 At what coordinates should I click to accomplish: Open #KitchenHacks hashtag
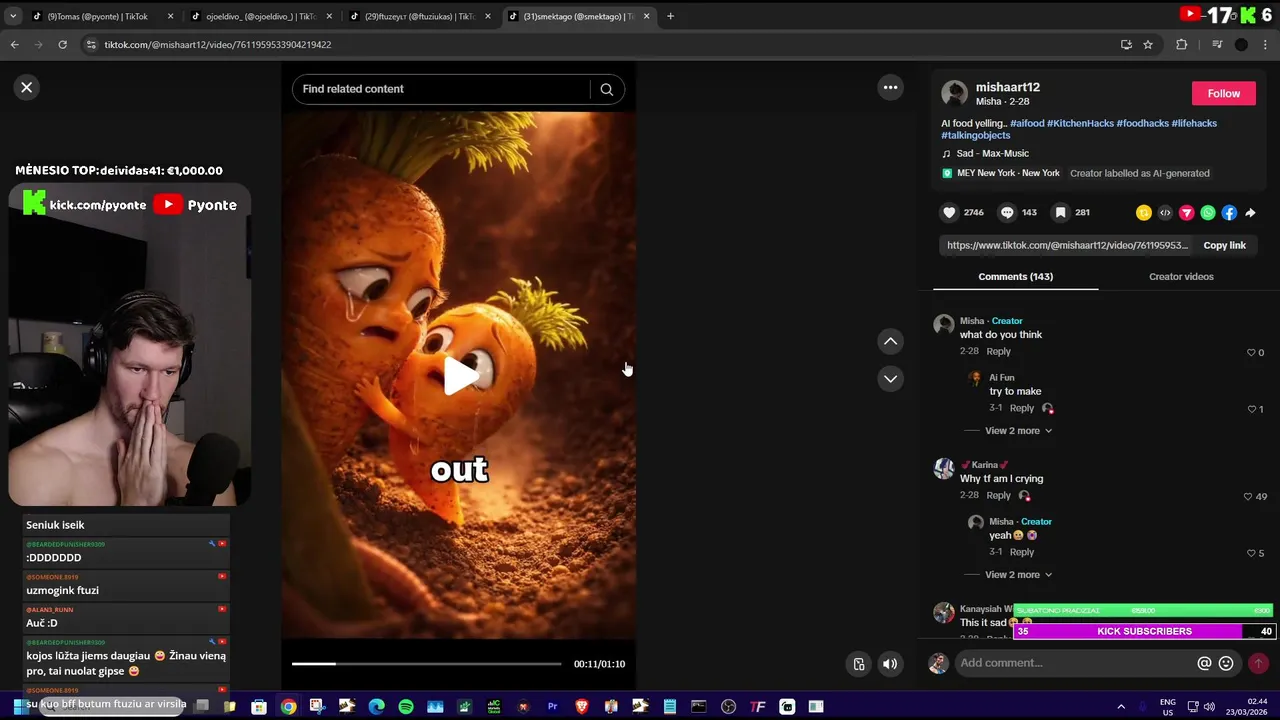1080,123
